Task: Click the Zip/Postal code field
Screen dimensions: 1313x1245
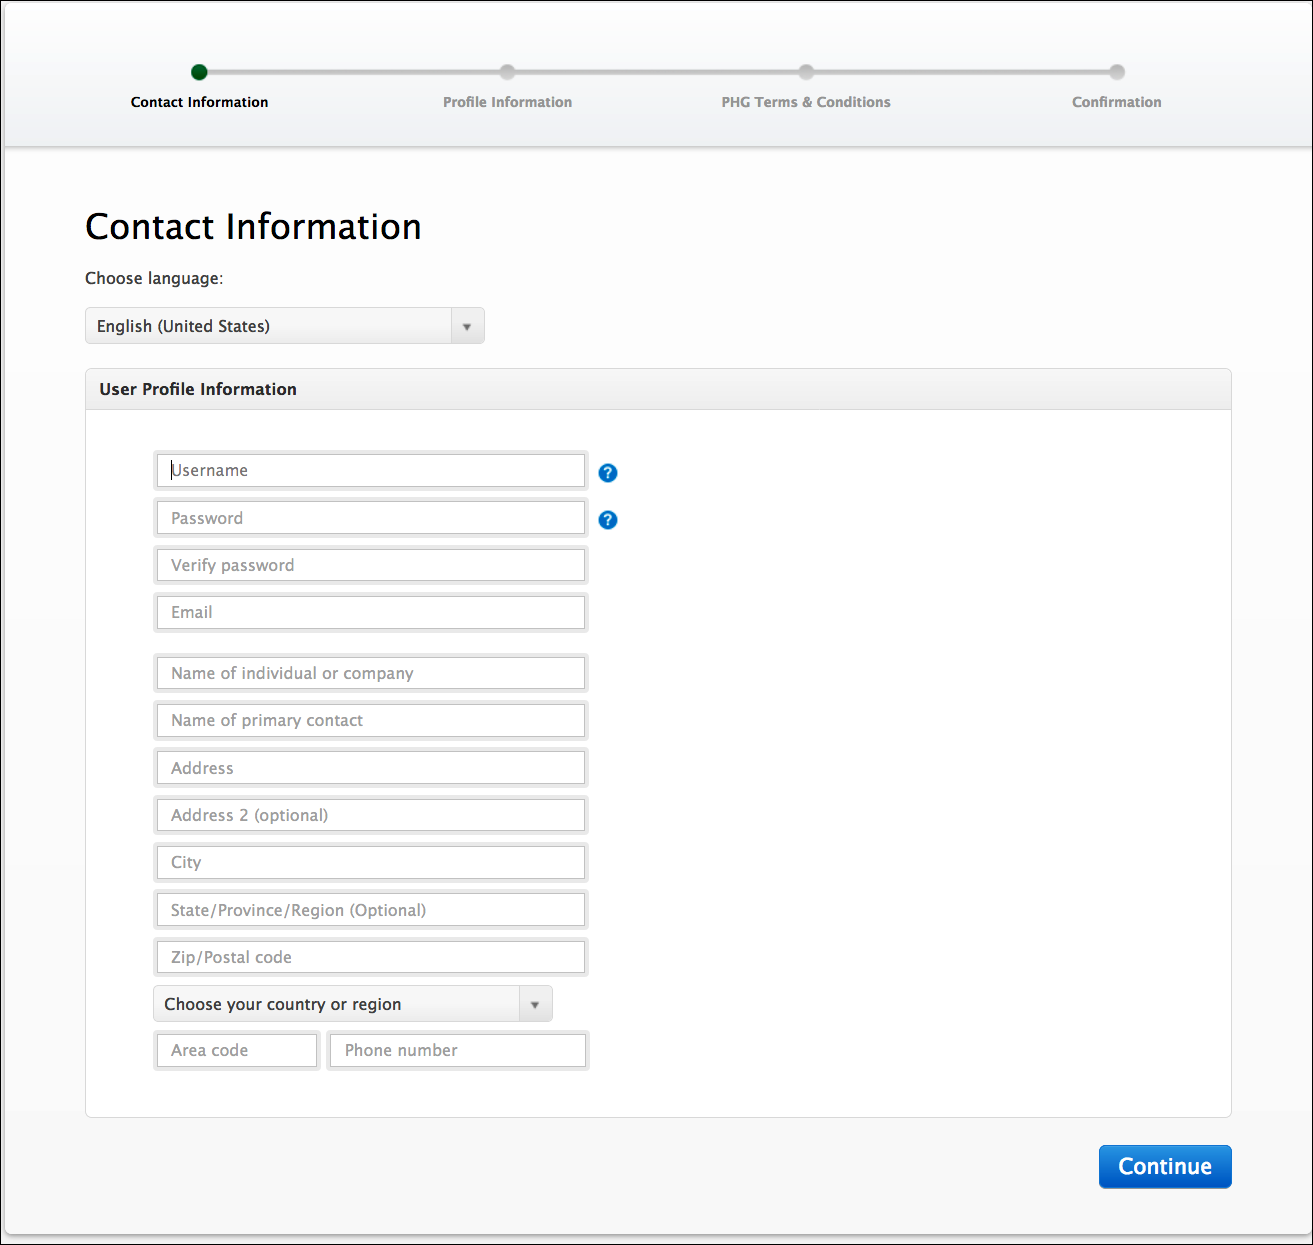Action: tap(371, 957)
